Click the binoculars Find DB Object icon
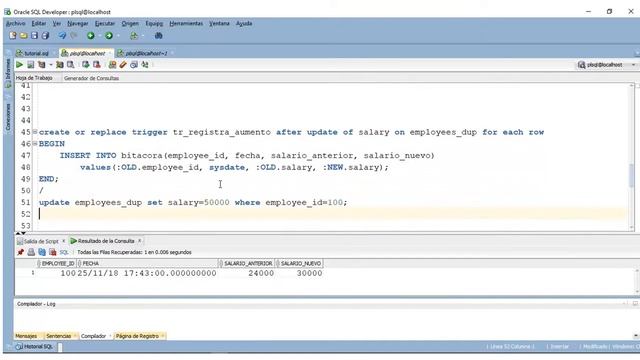Screen dimensions: 640x360 pos(158,36)
